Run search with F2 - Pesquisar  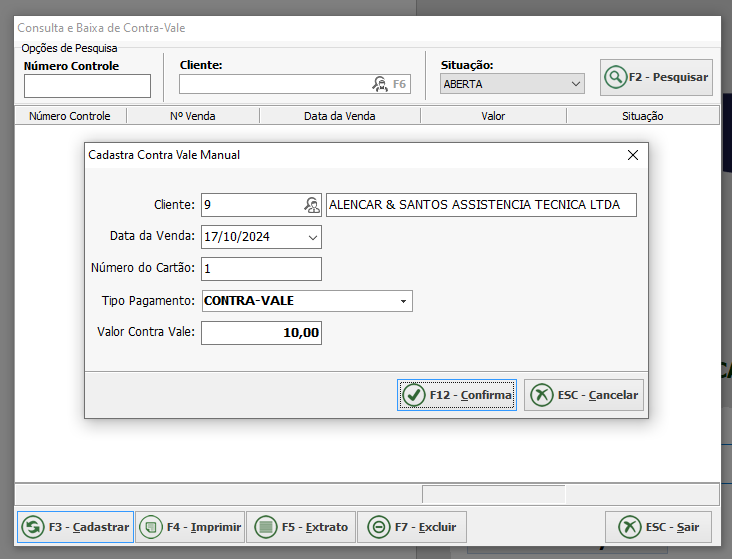click(656, 77)
